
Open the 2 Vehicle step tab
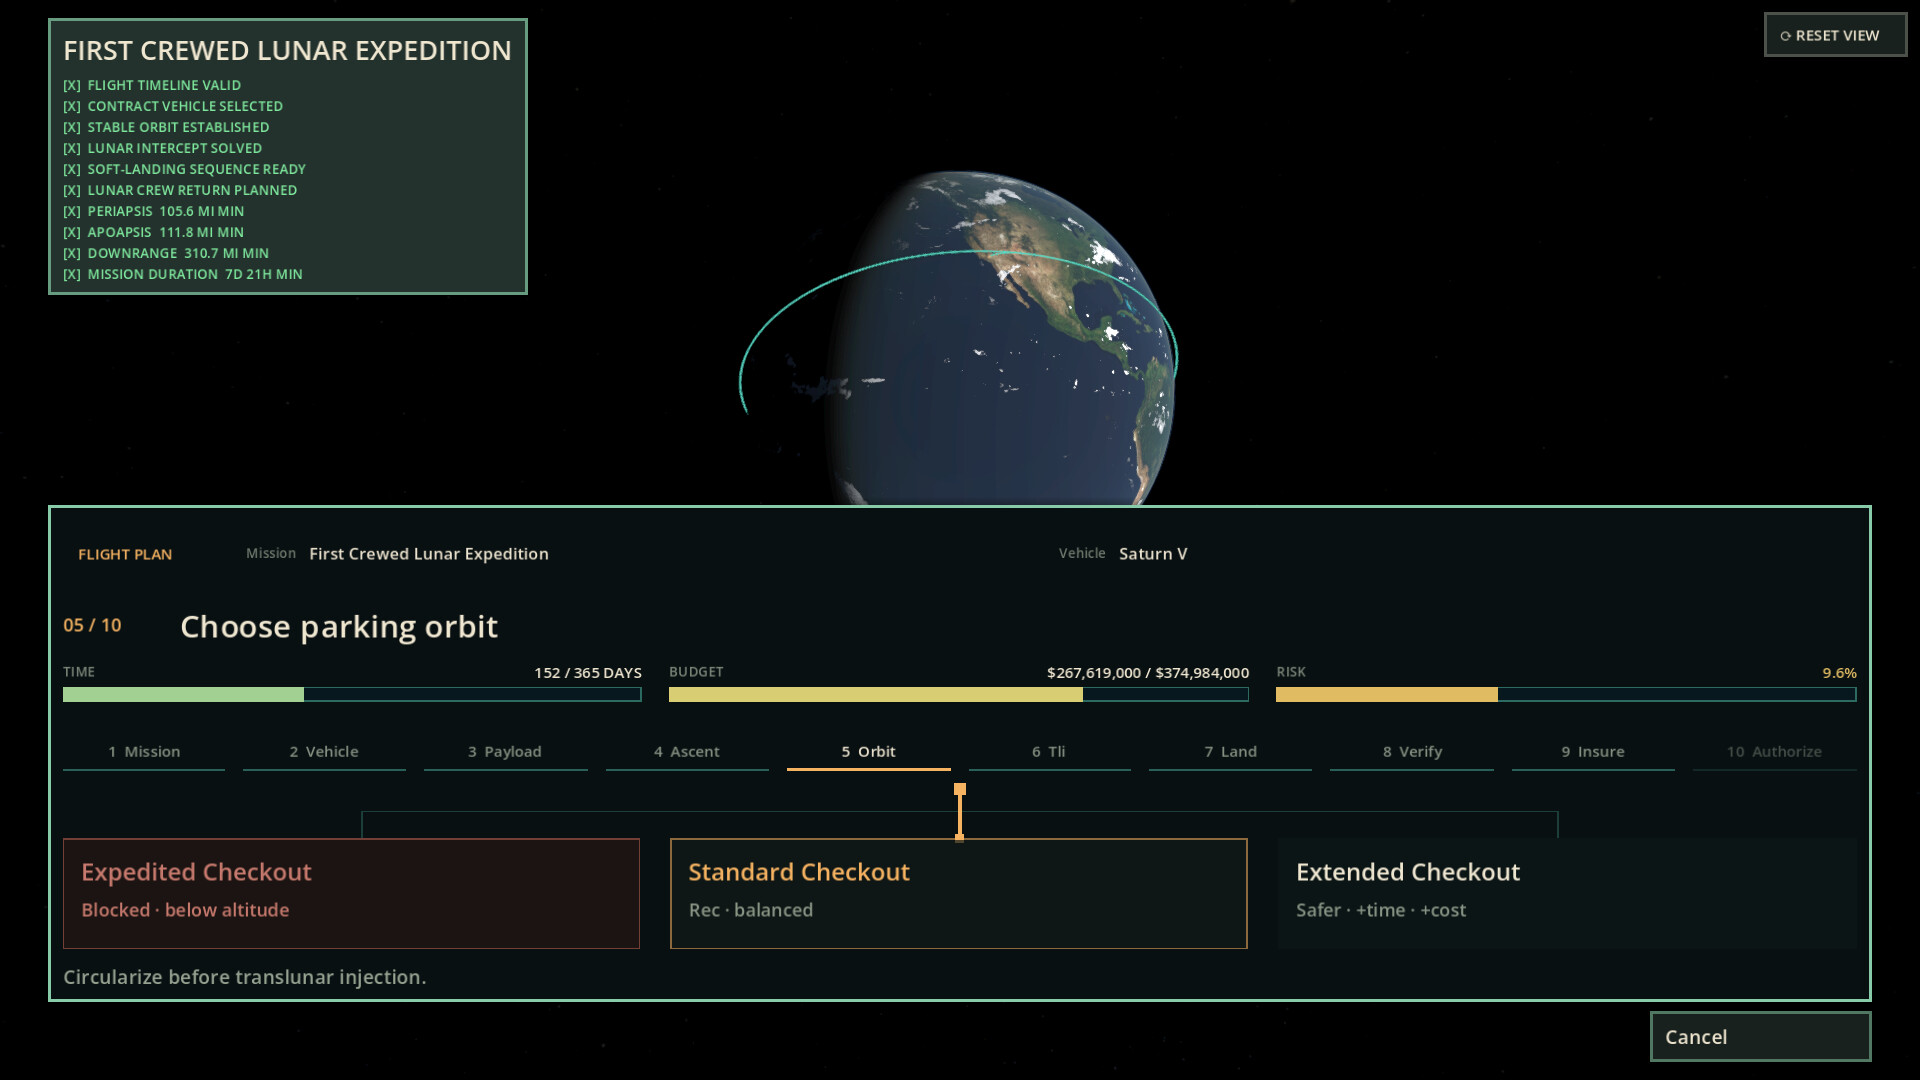[324, 752]
